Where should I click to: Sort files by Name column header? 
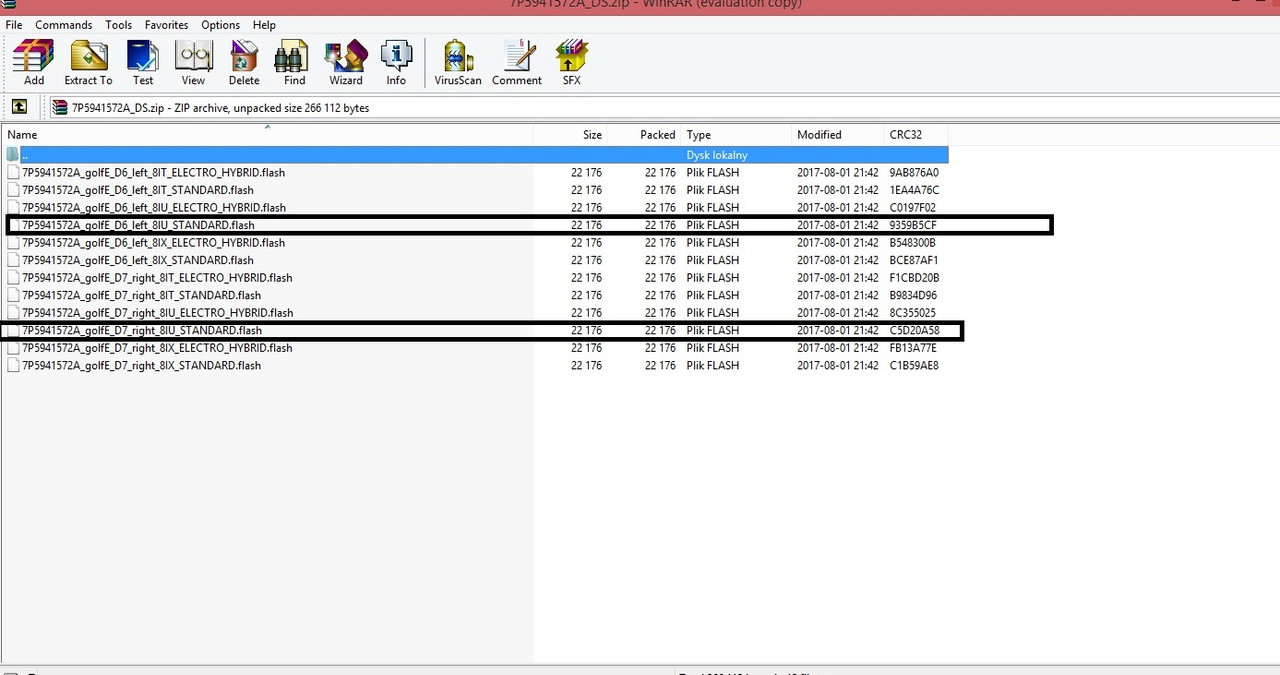267,135
